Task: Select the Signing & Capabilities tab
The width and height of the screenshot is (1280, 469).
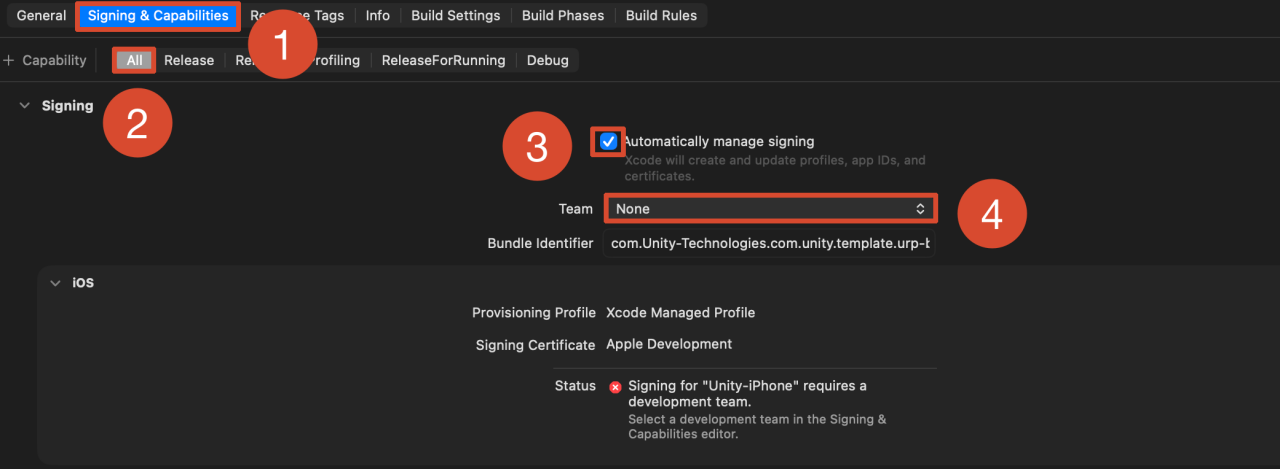Action: [158, 16]
